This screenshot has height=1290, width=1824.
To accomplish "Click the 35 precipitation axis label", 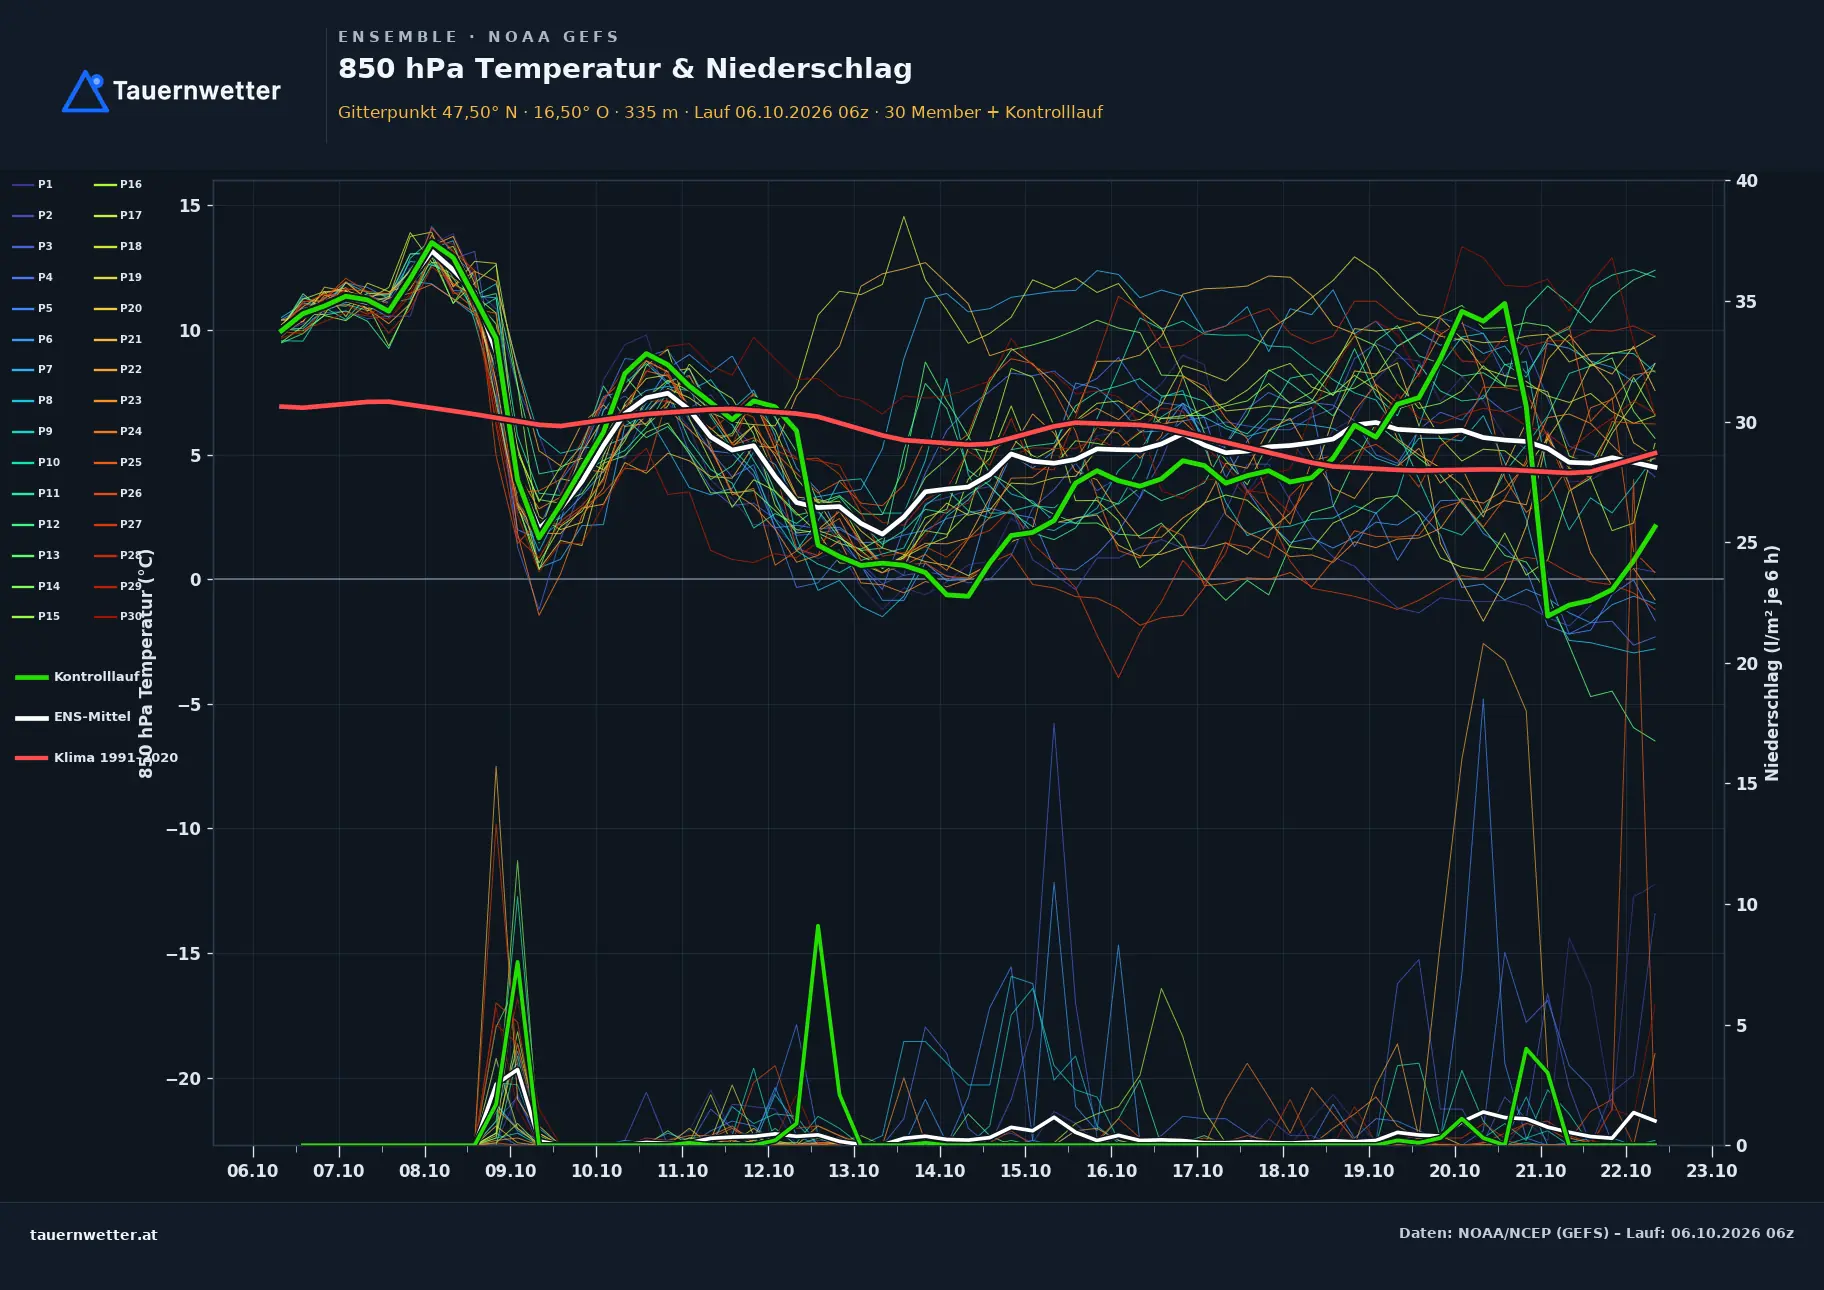I will click(1747, 302).
